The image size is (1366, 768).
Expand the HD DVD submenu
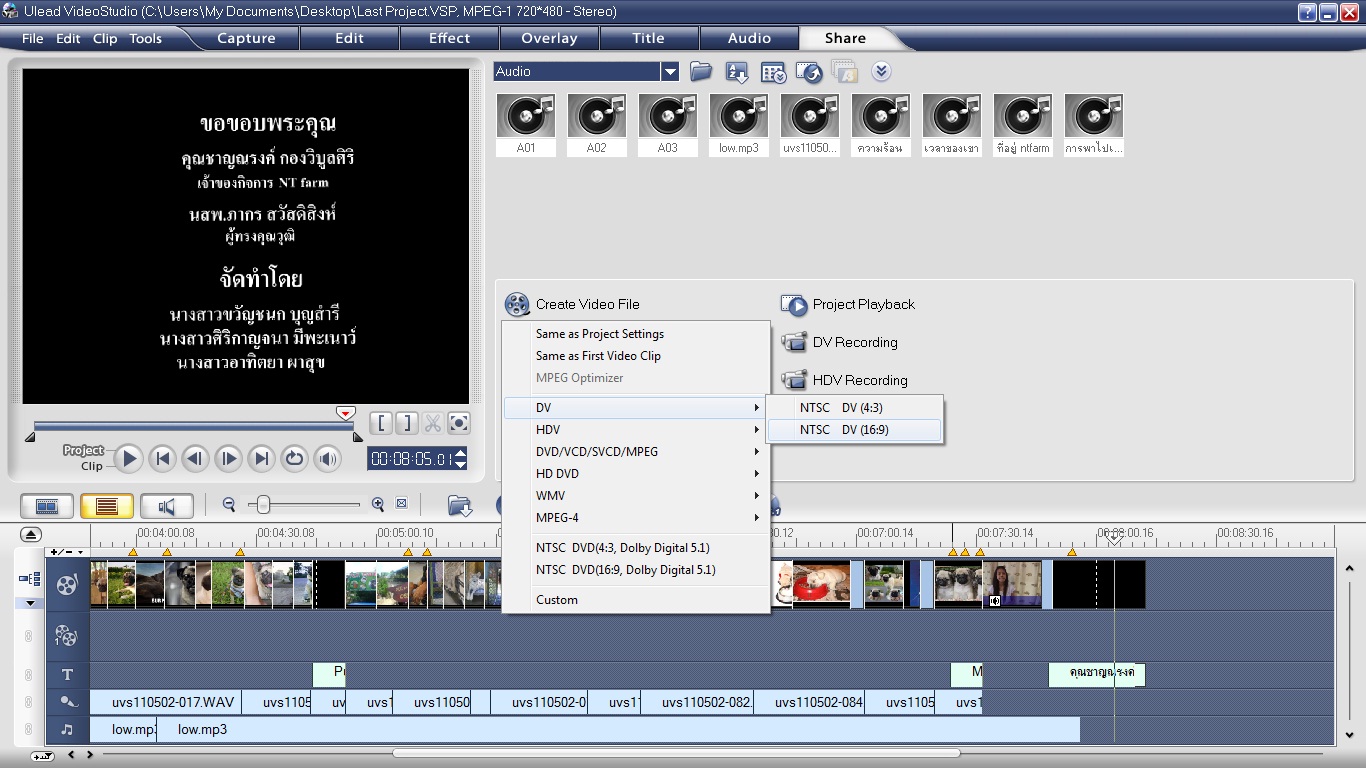636,474
